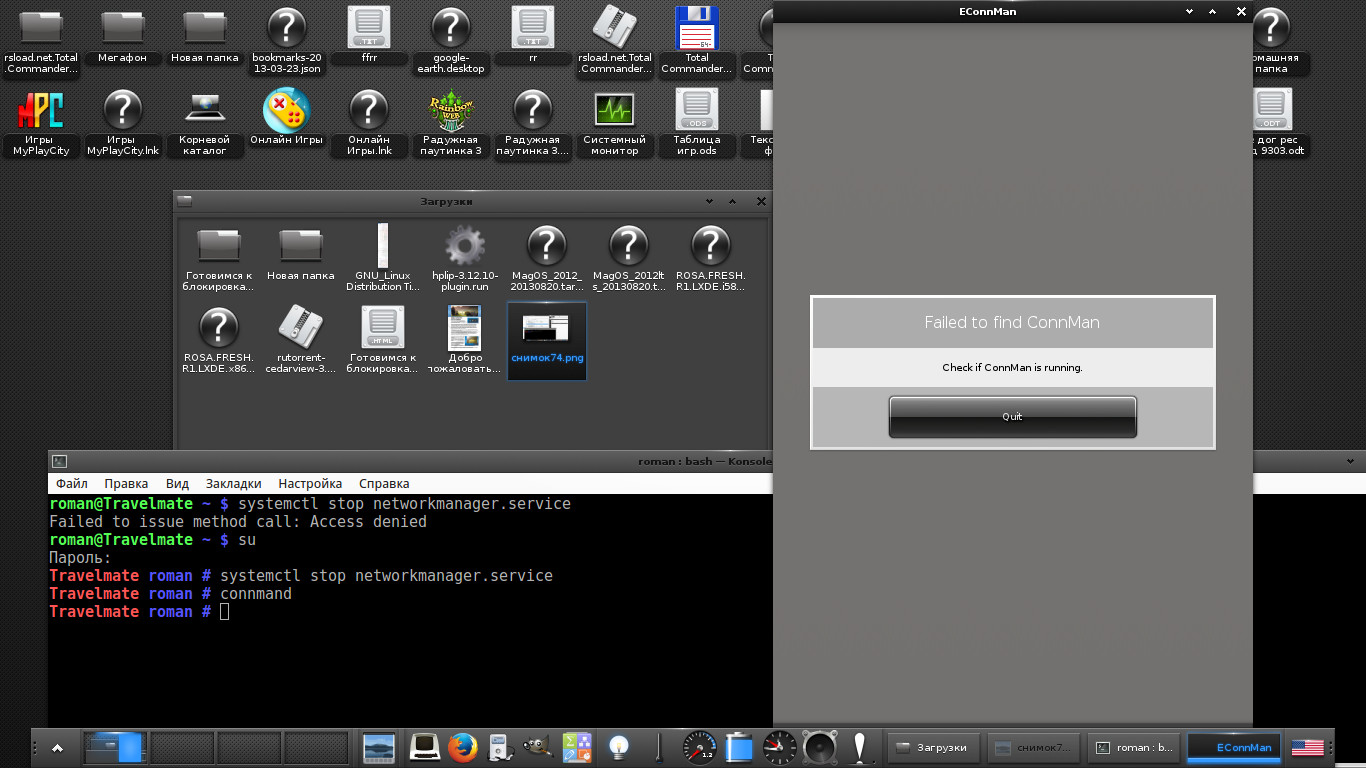1366x768 pixels.
Task: Launch GIMP from the bottom shelf
Action: click(x=537, y=747)
